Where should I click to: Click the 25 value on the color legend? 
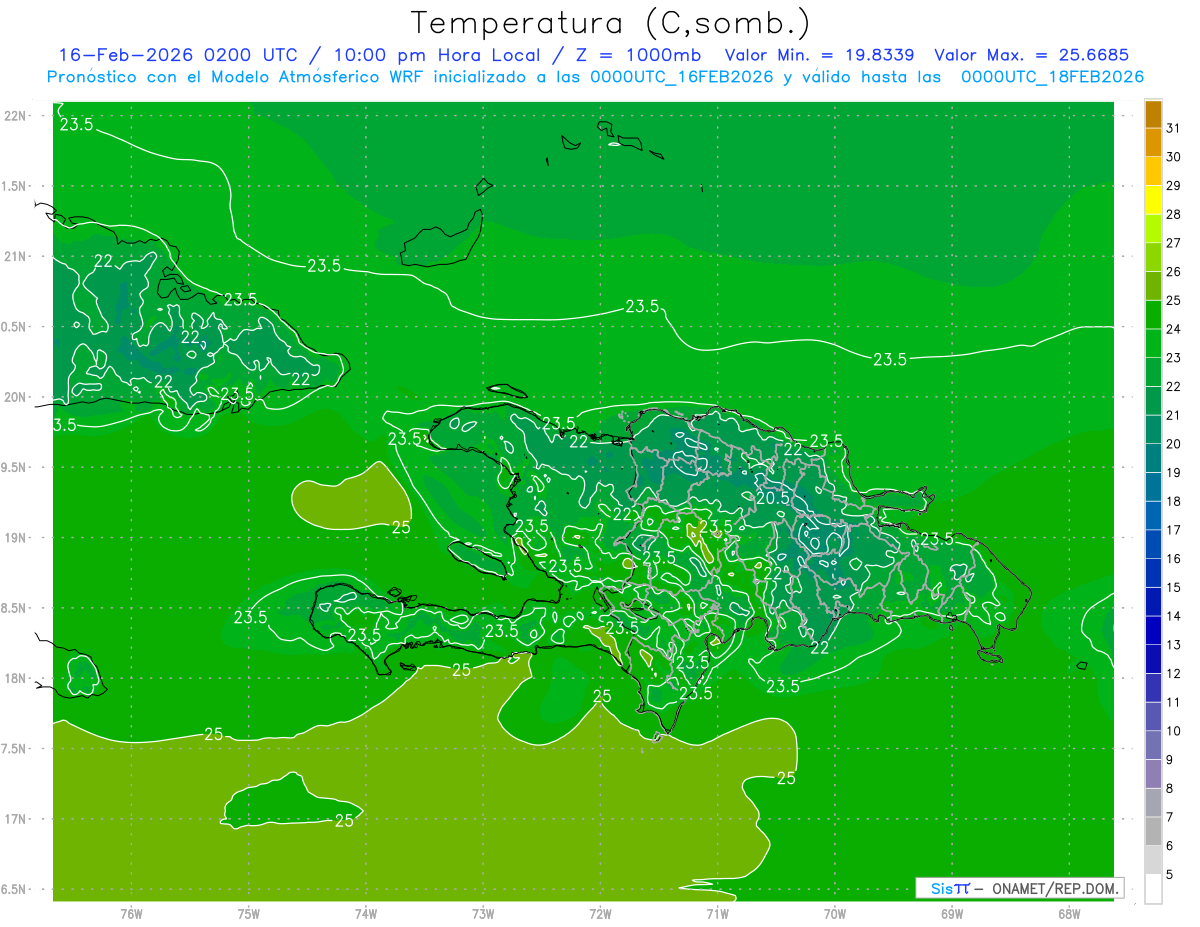1173,300
